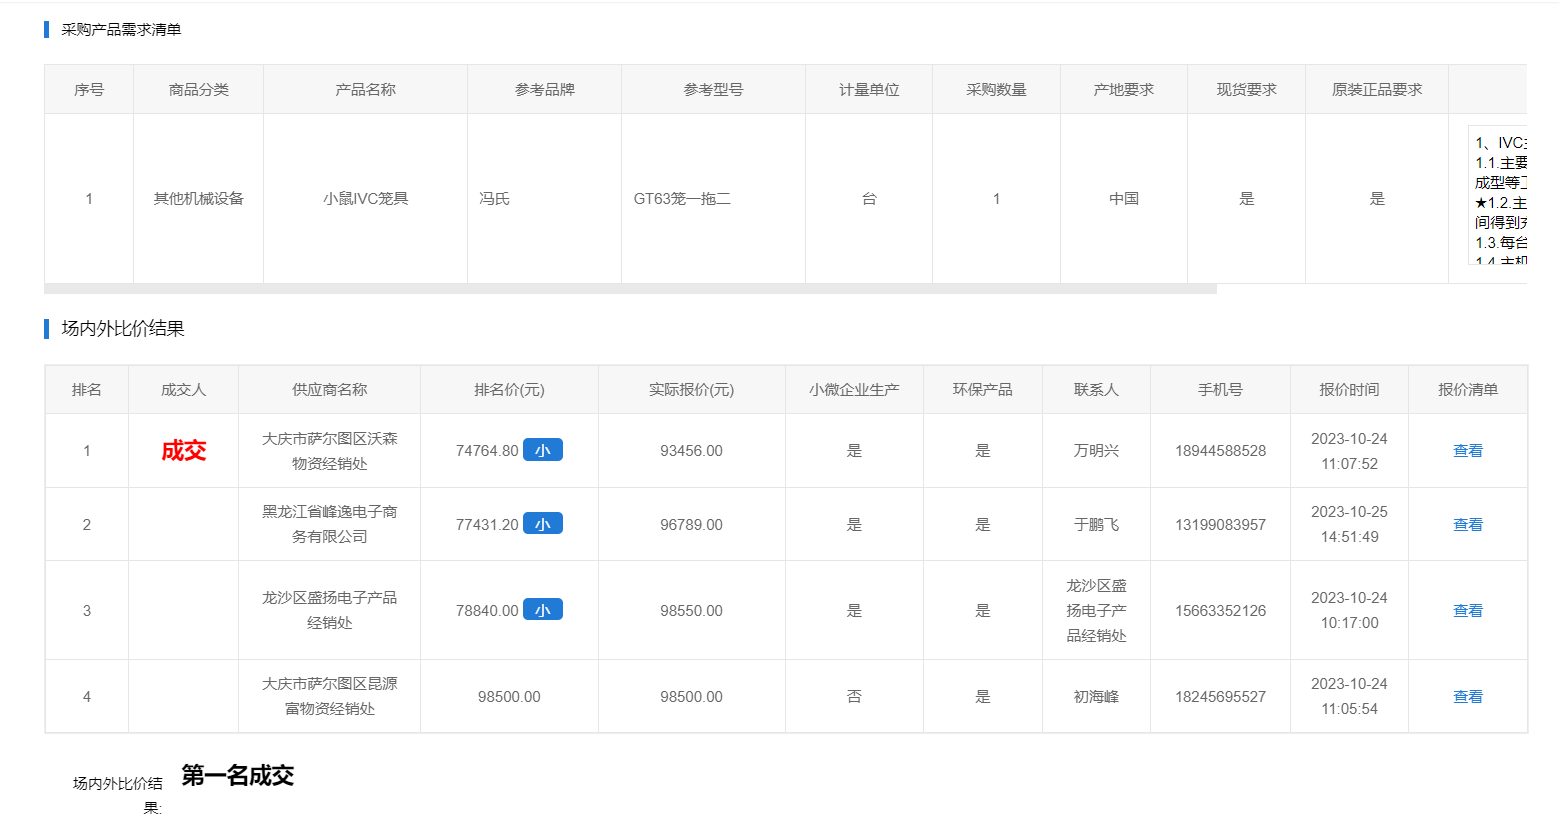Click the 小 badge beside price 74764.80
The width and height of the screenshot is (1559, 814).
click(x=542, y=450)
